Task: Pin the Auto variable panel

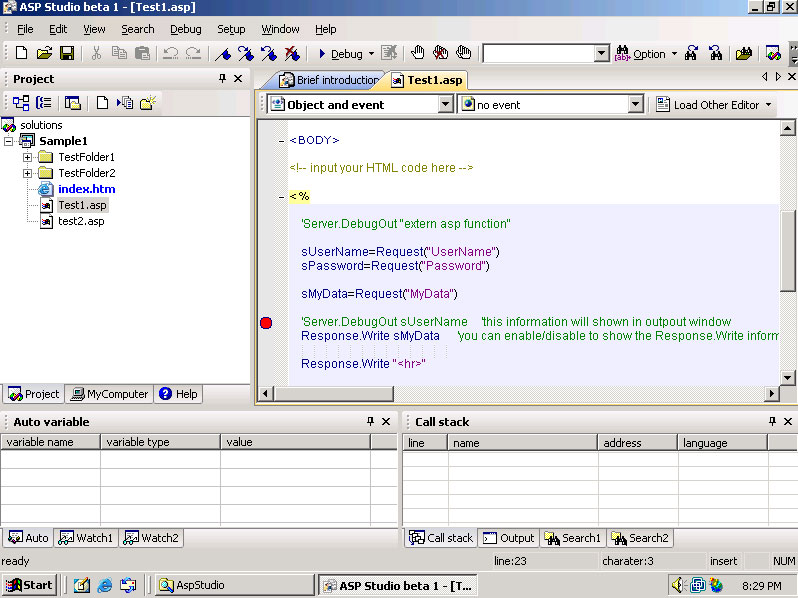Action: (370, 421)
